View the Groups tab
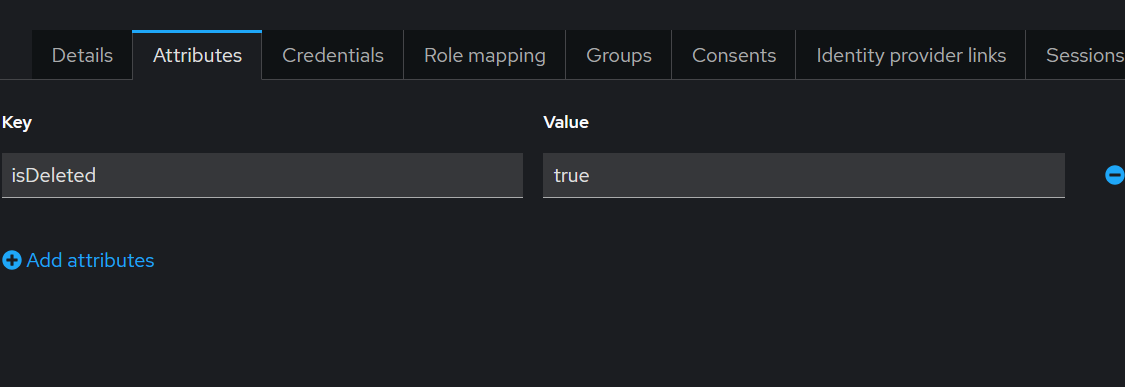This screenshot has width=1125, height=387. (618, 55)
